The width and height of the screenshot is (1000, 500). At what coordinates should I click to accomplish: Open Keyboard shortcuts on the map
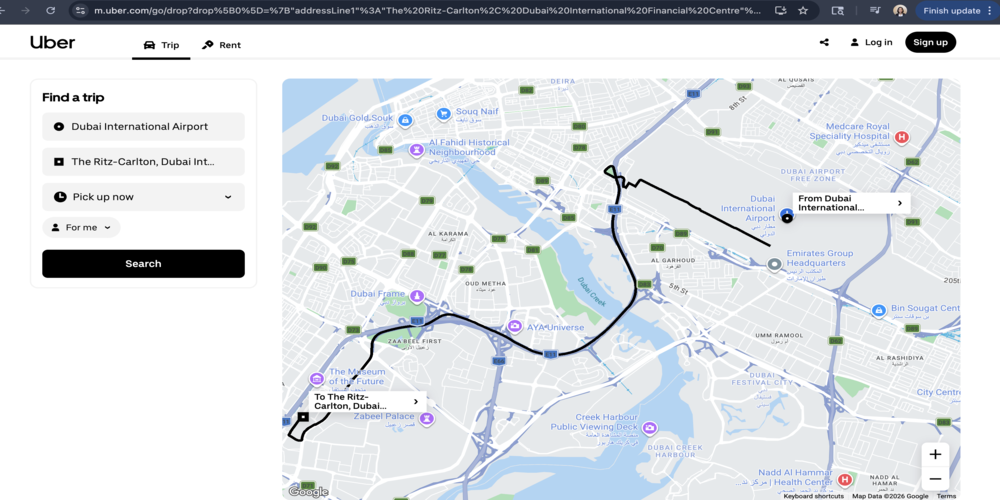click(813, 496)
